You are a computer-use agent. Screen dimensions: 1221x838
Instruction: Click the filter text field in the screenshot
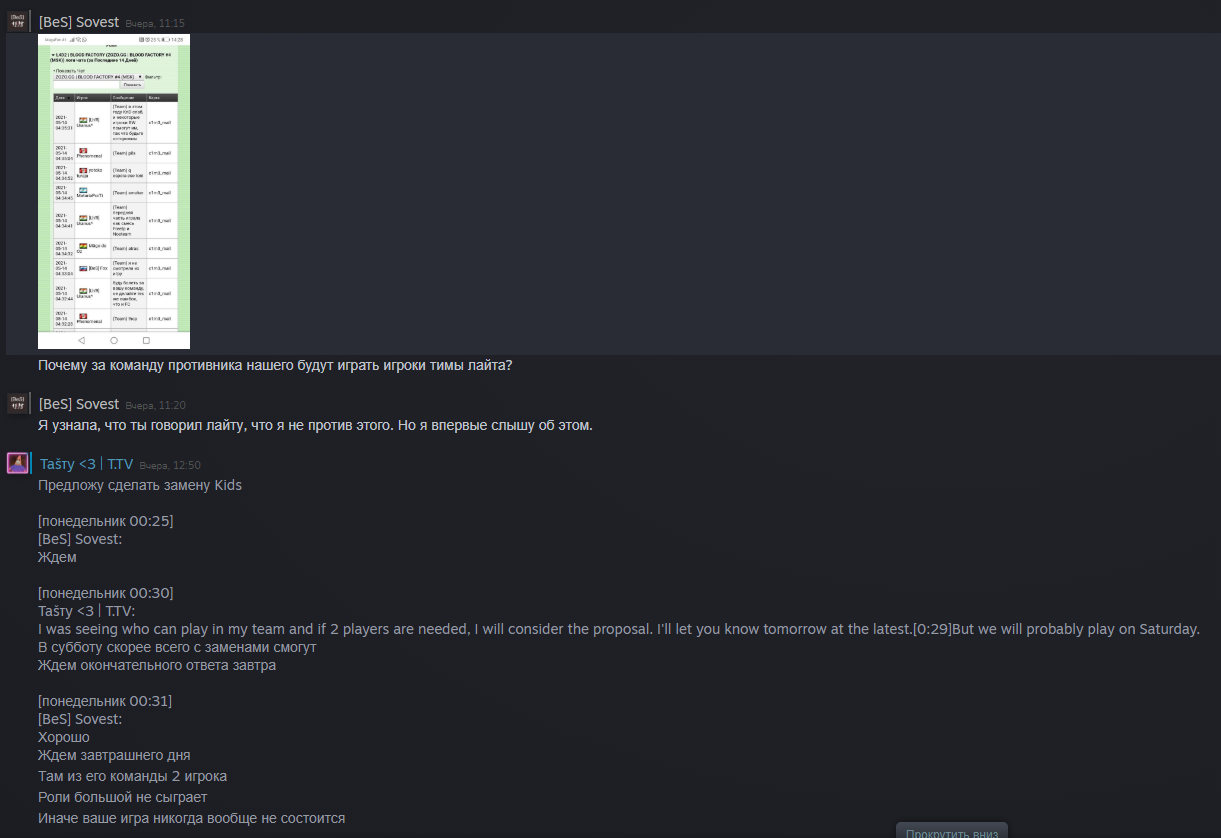tap(86, 85)
